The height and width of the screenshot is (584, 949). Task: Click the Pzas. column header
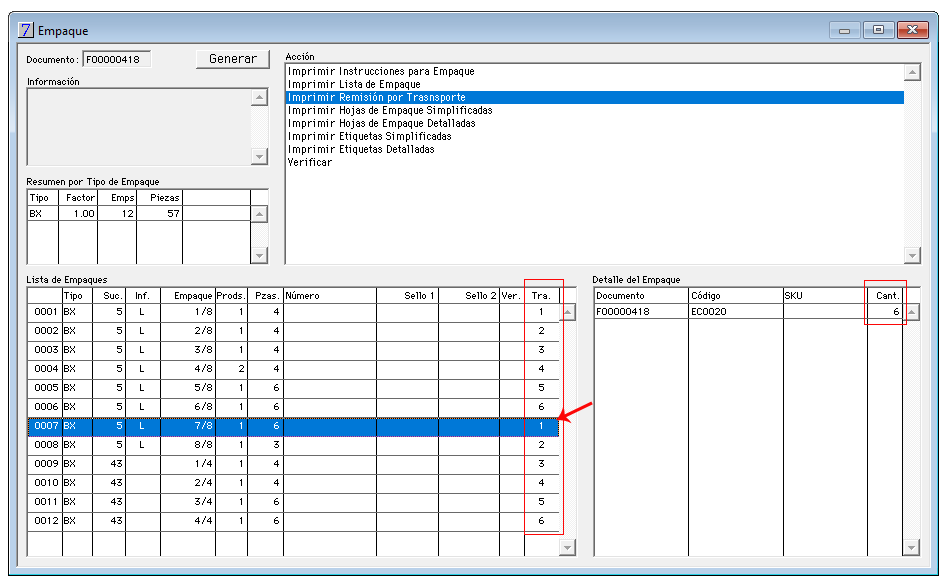point(266,296)
